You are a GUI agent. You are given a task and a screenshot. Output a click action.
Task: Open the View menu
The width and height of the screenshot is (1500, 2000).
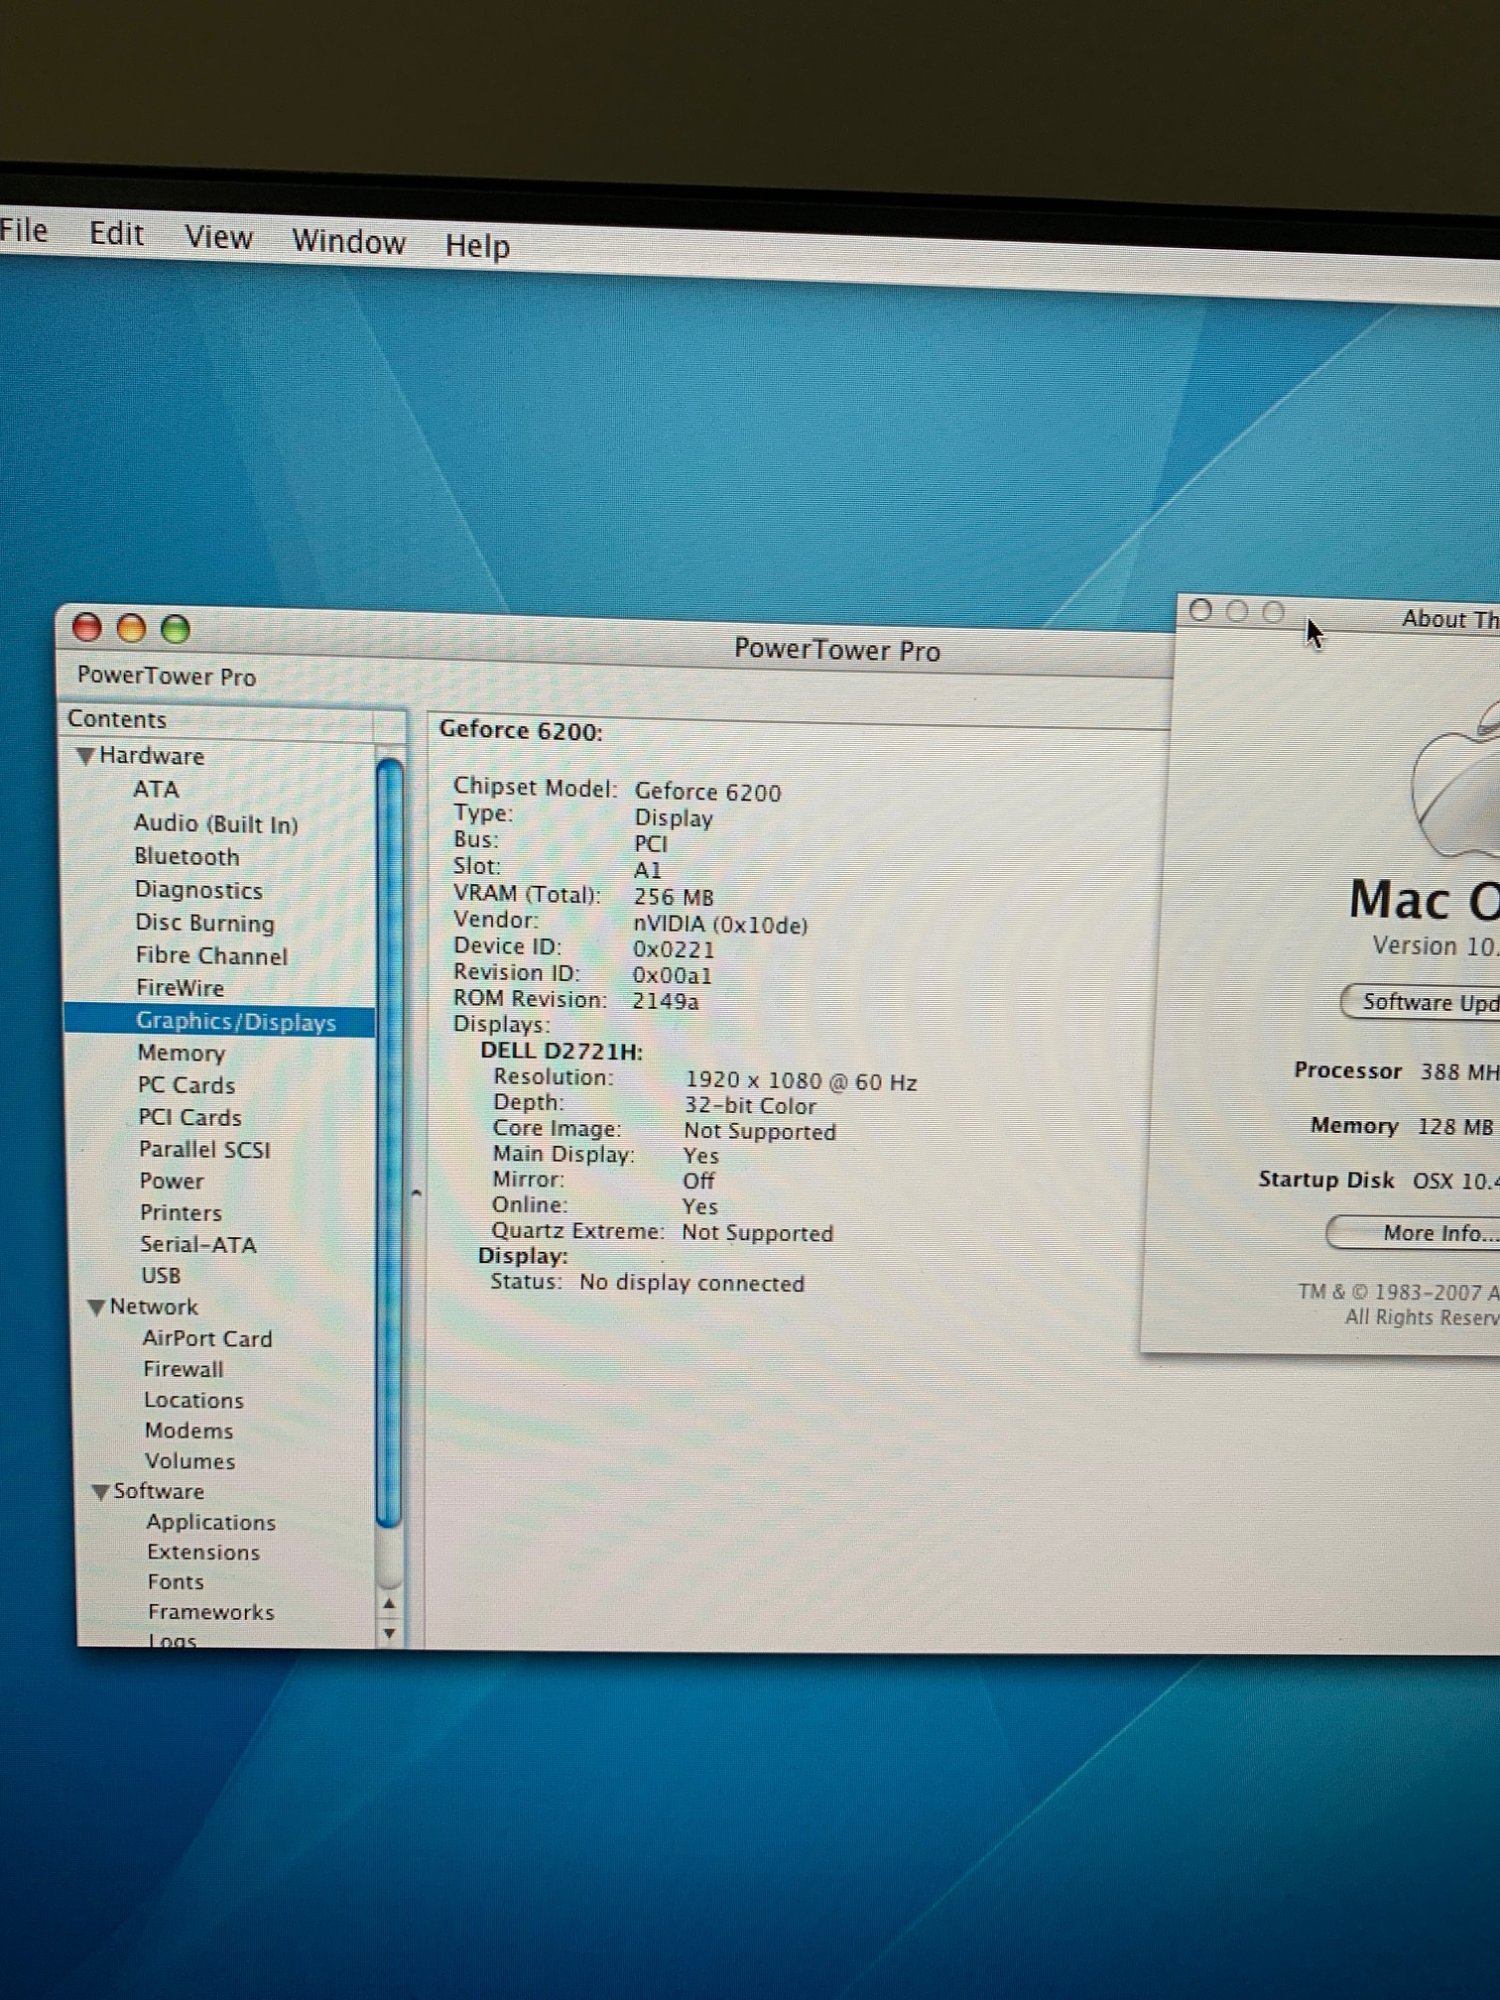[218, 238]
